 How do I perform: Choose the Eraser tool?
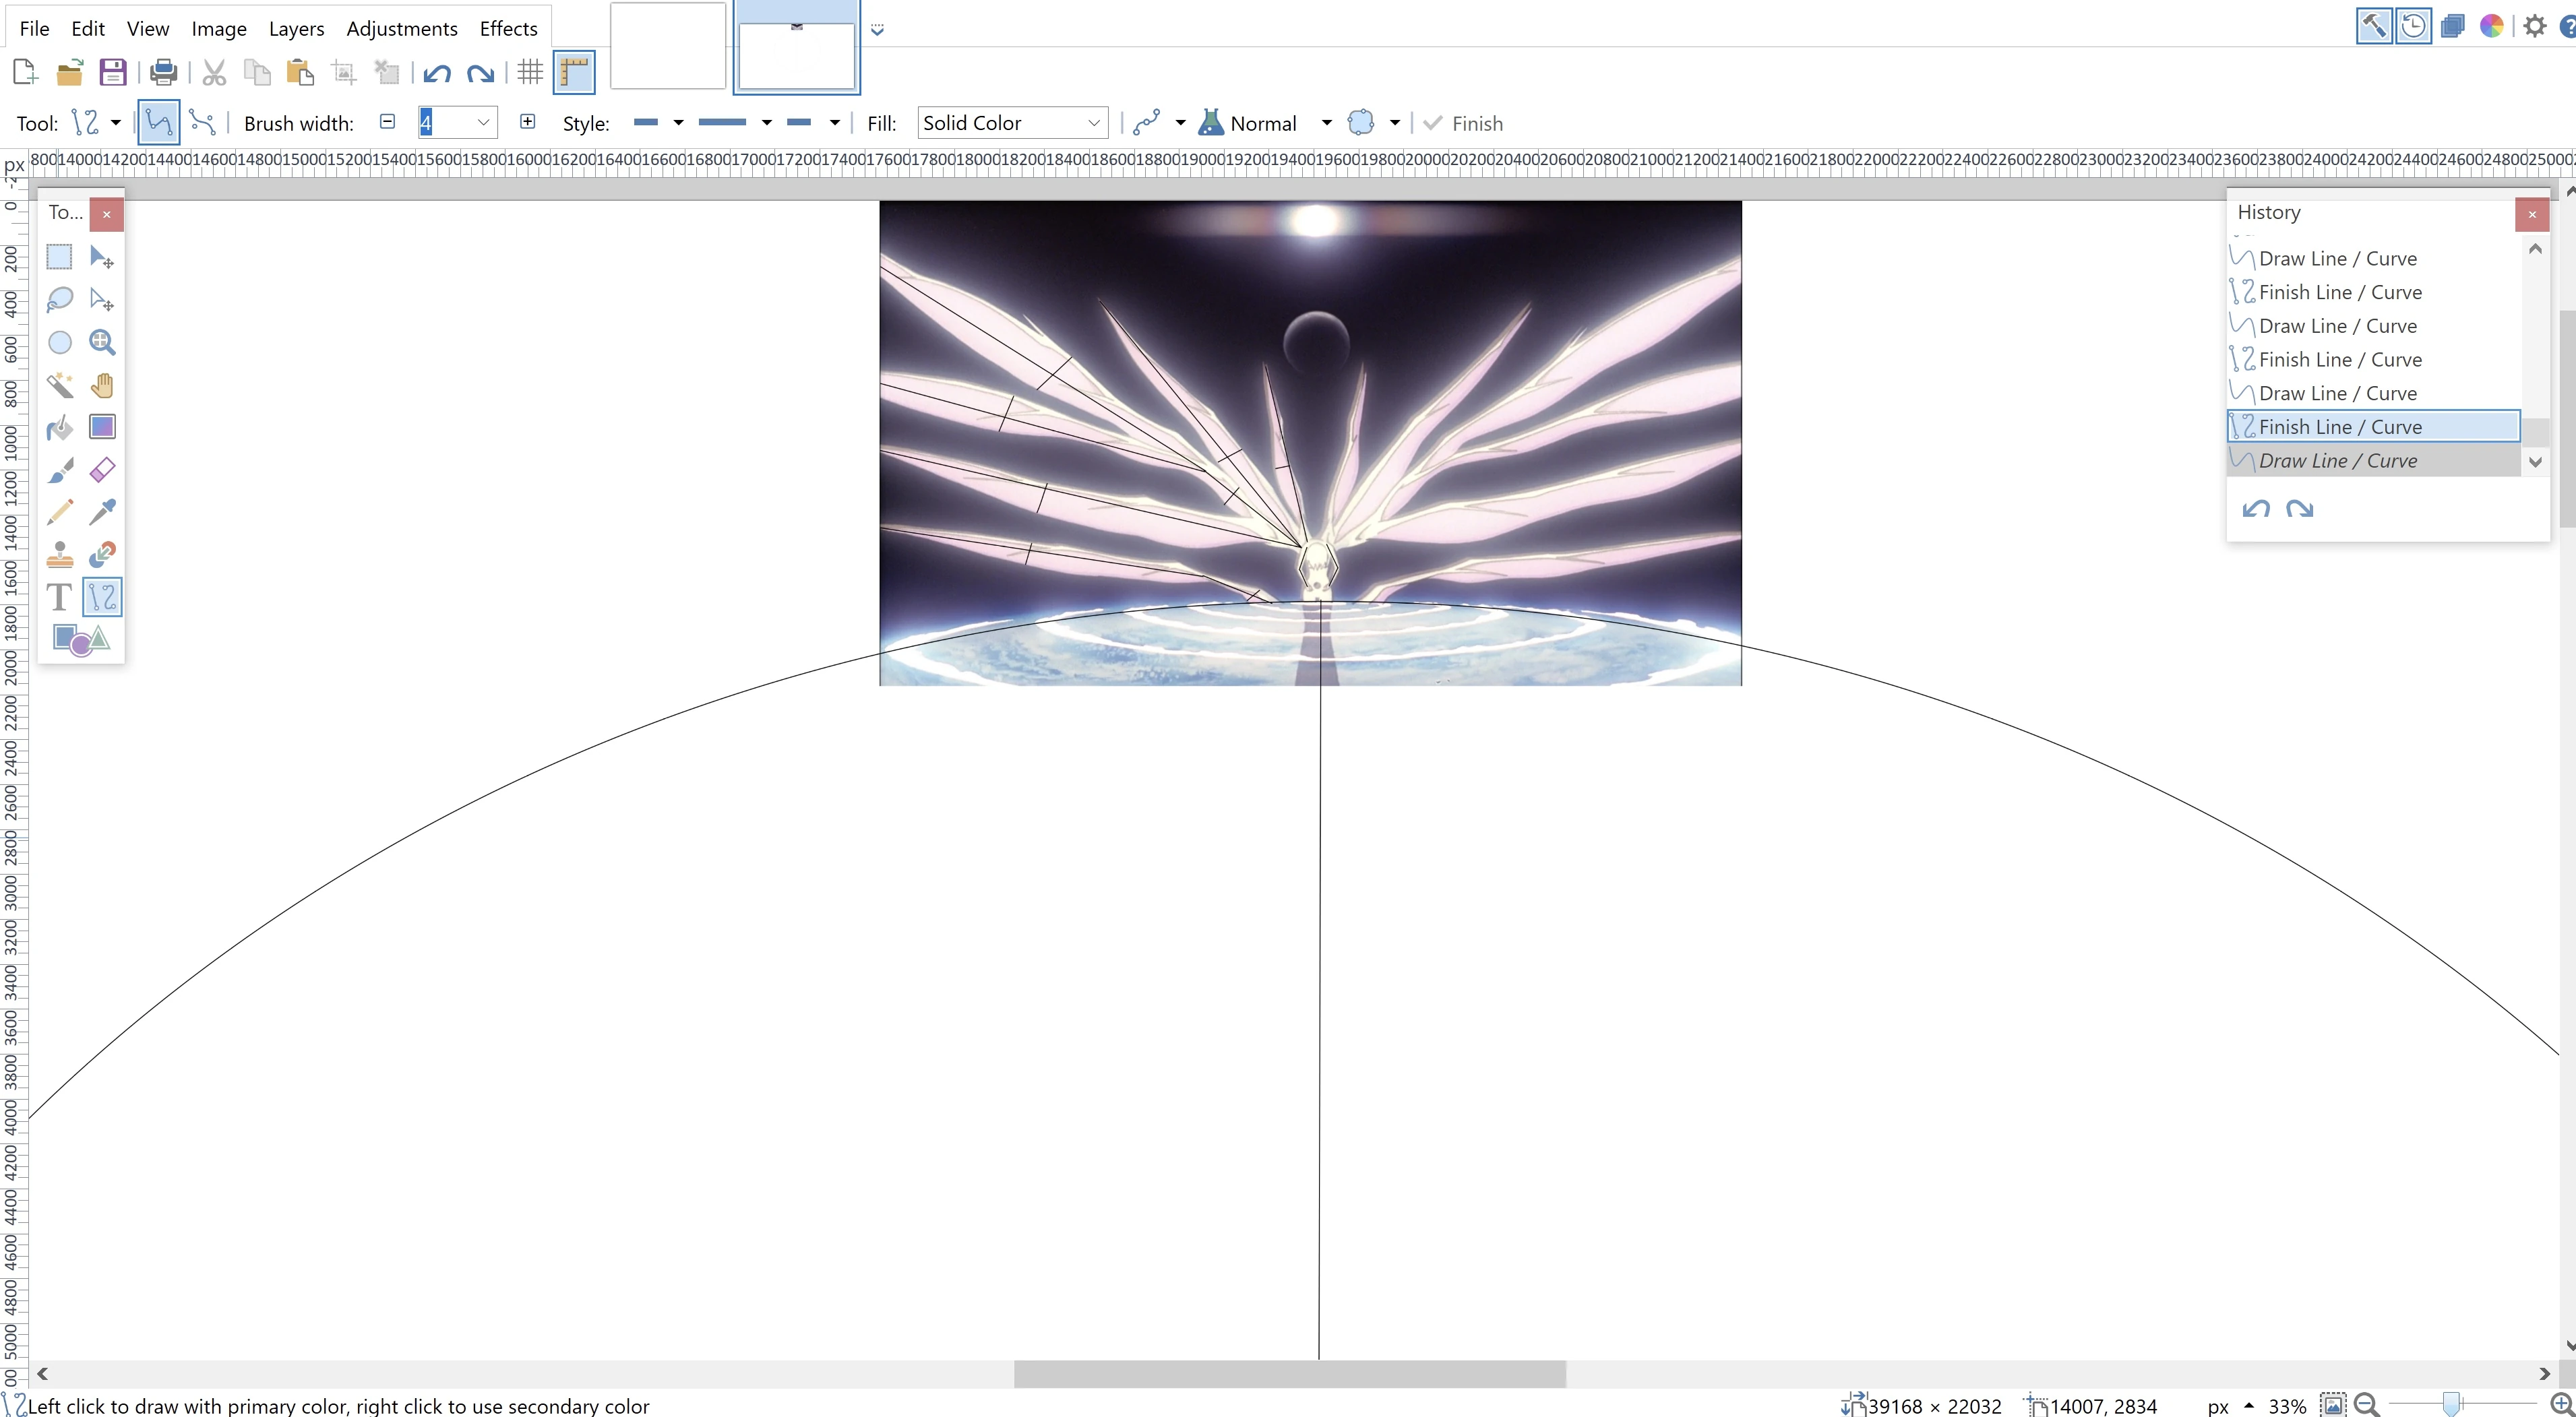click(102, 470)
